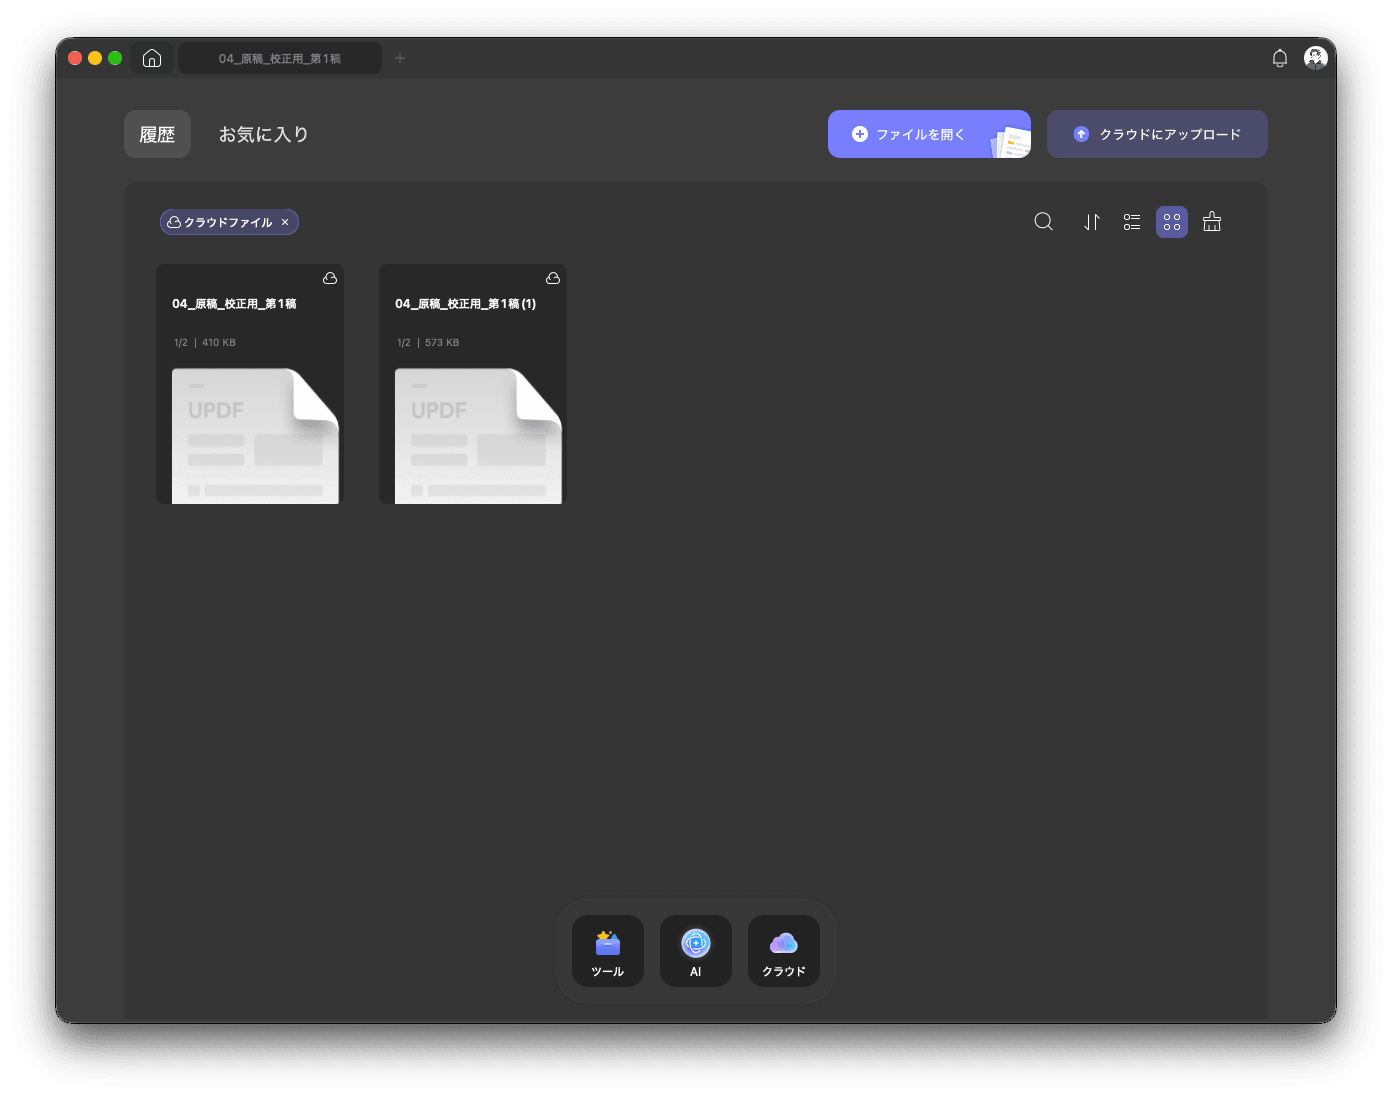
Task: Open the クラウド storage button
Action: pyautogui.click(x=784, y=951)
